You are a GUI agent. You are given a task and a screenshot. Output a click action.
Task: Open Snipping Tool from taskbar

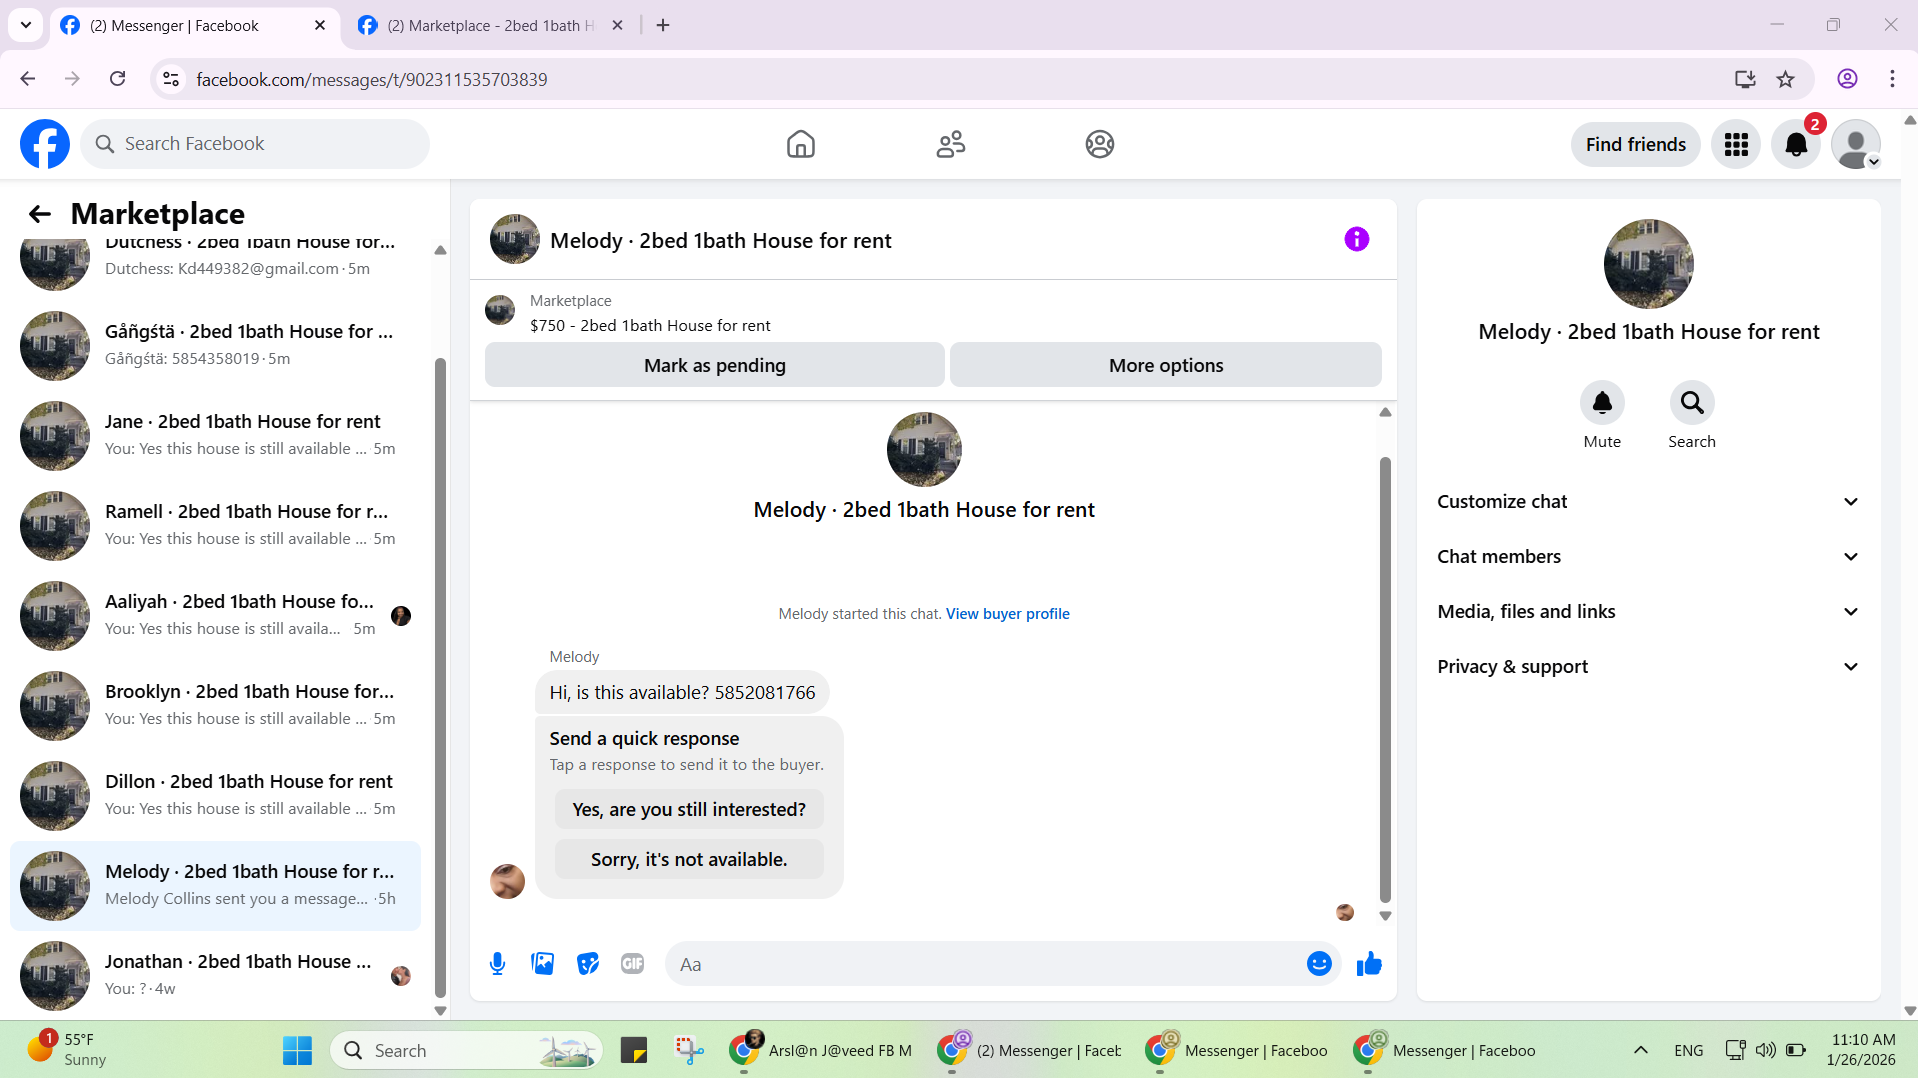(689, 1050)
